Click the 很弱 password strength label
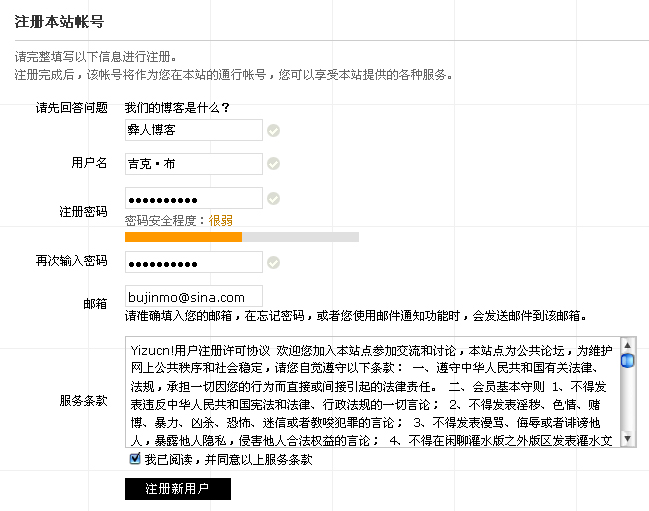Screen dimensions: 649x511 (221, 220)
